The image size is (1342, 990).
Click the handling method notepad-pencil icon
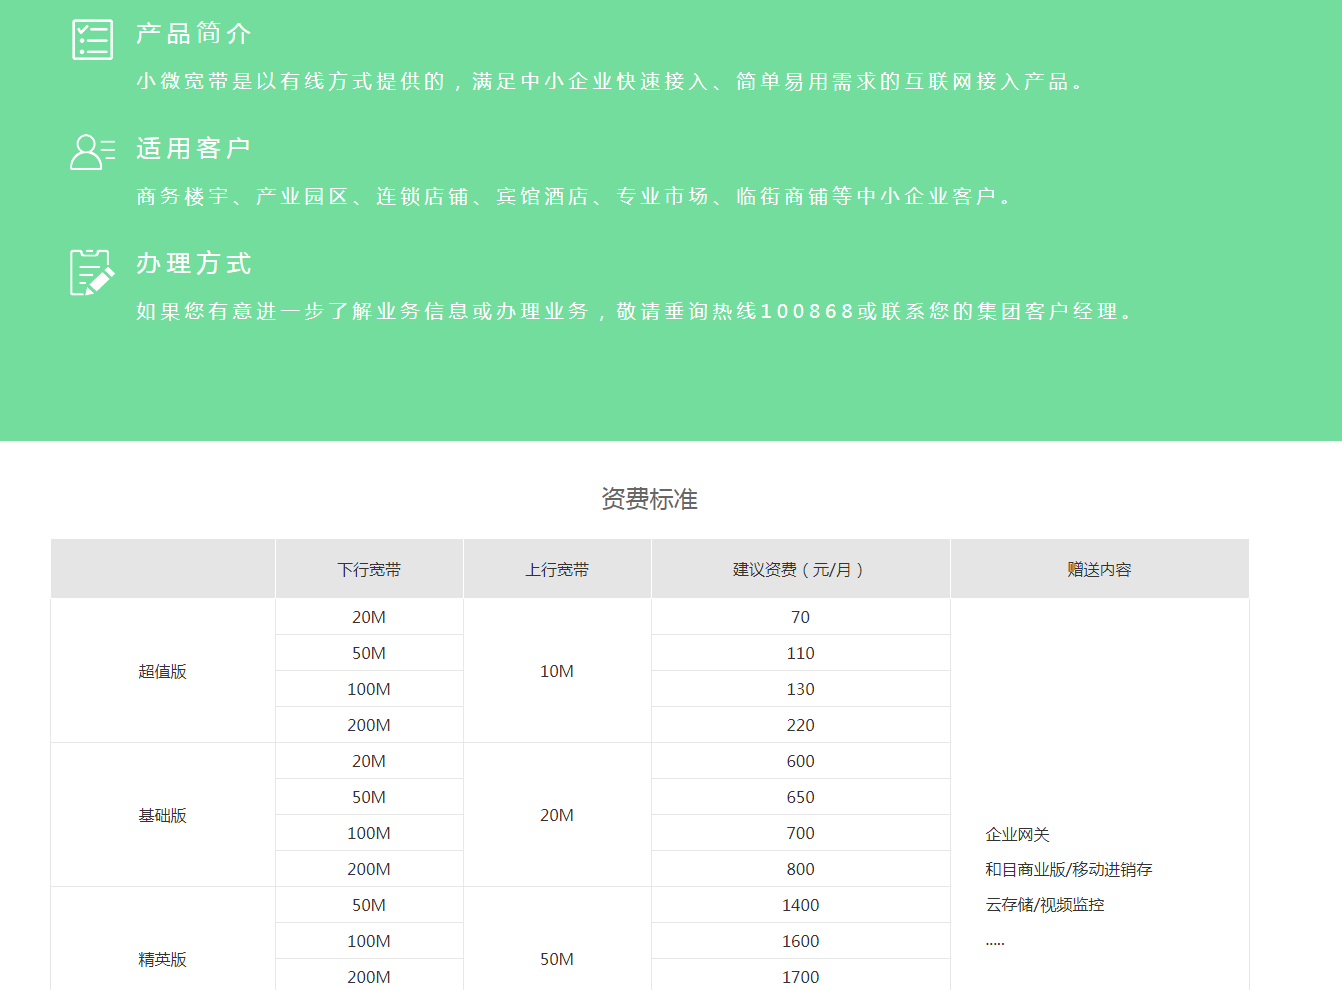pyautogui.click(x=92, y=272)
